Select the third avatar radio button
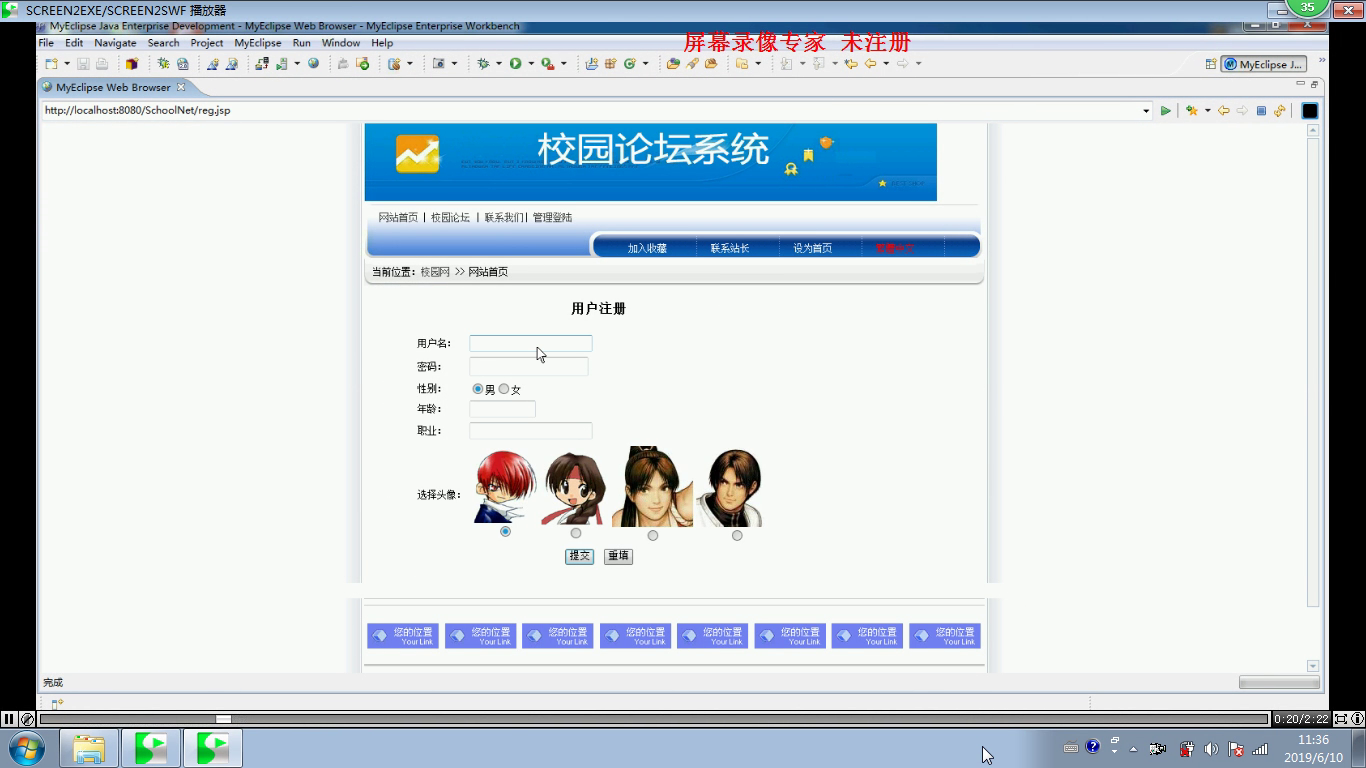The height and width of the screenshot is (768, 1366). point(653,535)
